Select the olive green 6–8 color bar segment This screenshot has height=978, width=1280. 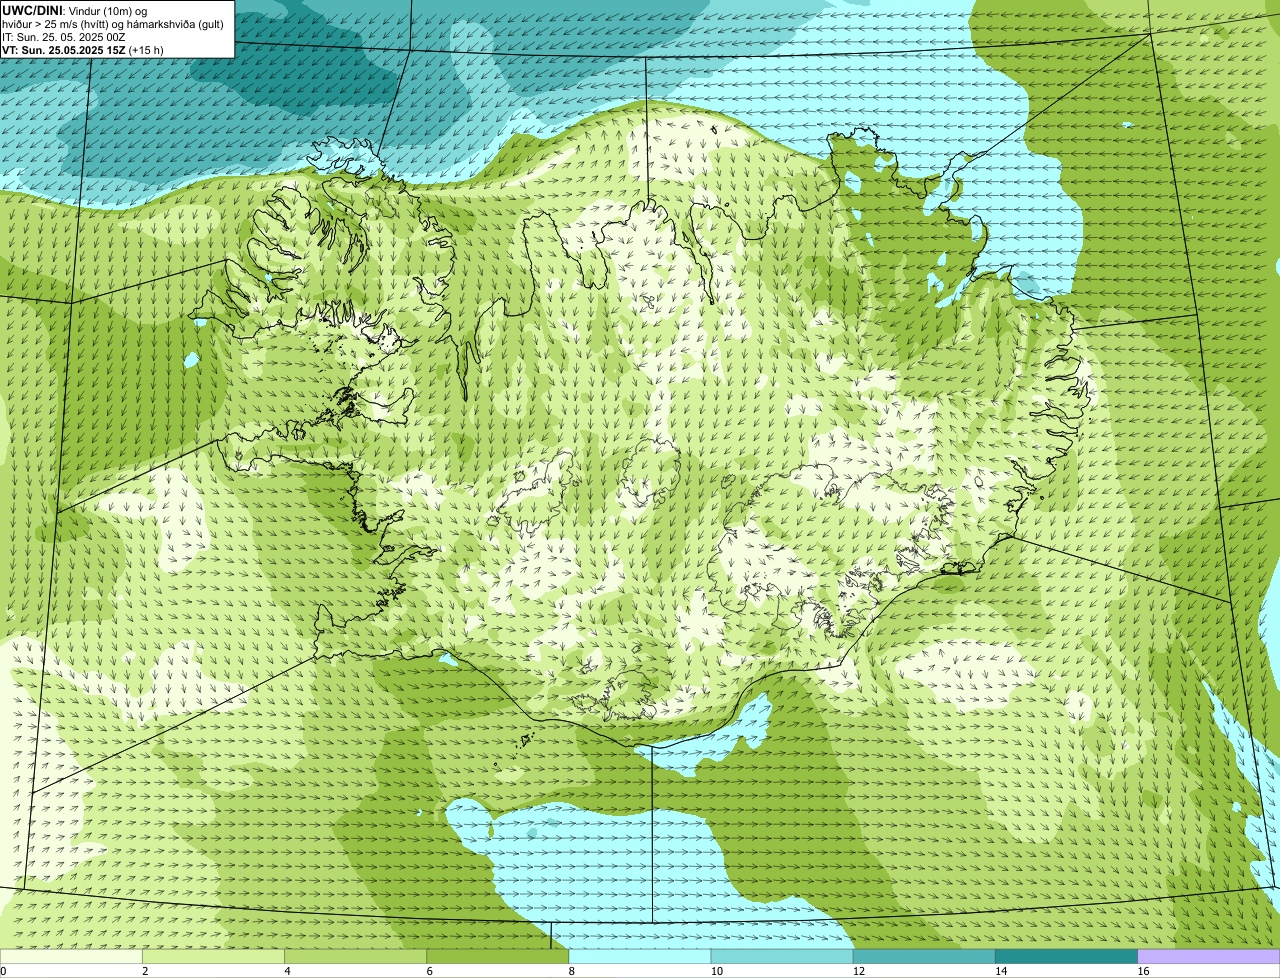(x=498, y=956)
